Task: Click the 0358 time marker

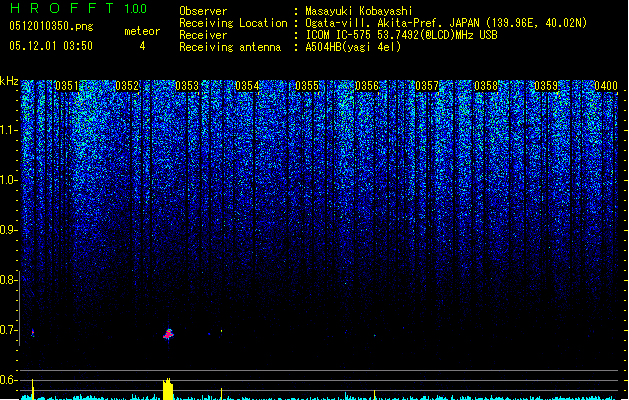Action: [x=486, y=86]
